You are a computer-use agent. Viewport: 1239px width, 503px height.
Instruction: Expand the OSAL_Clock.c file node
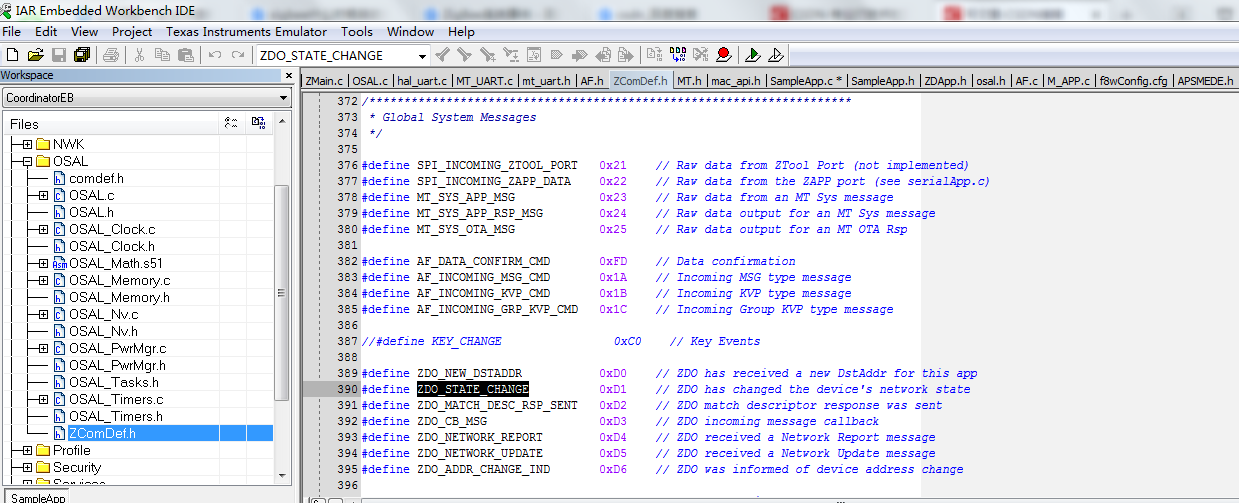(x=44, y=229)
